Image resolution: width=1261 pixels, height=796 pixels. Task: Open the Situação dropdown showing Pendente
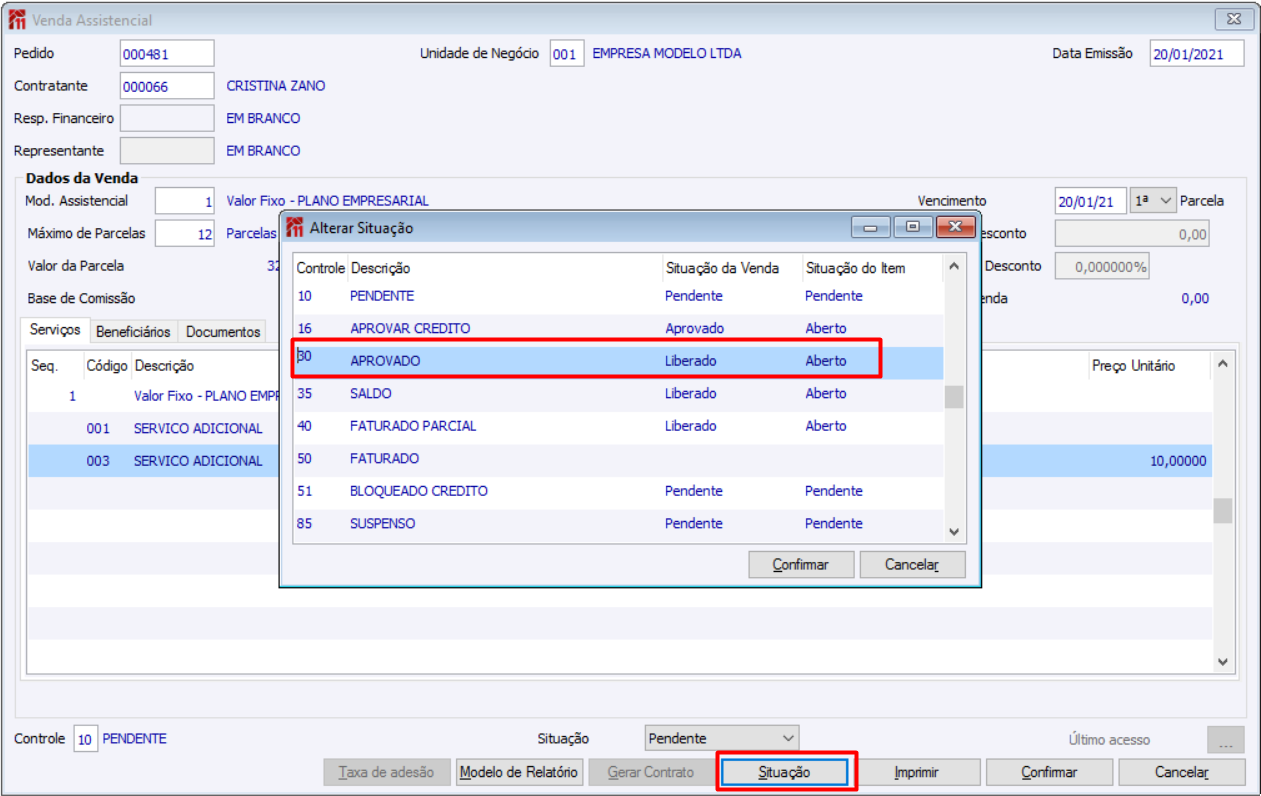(722, 739)
